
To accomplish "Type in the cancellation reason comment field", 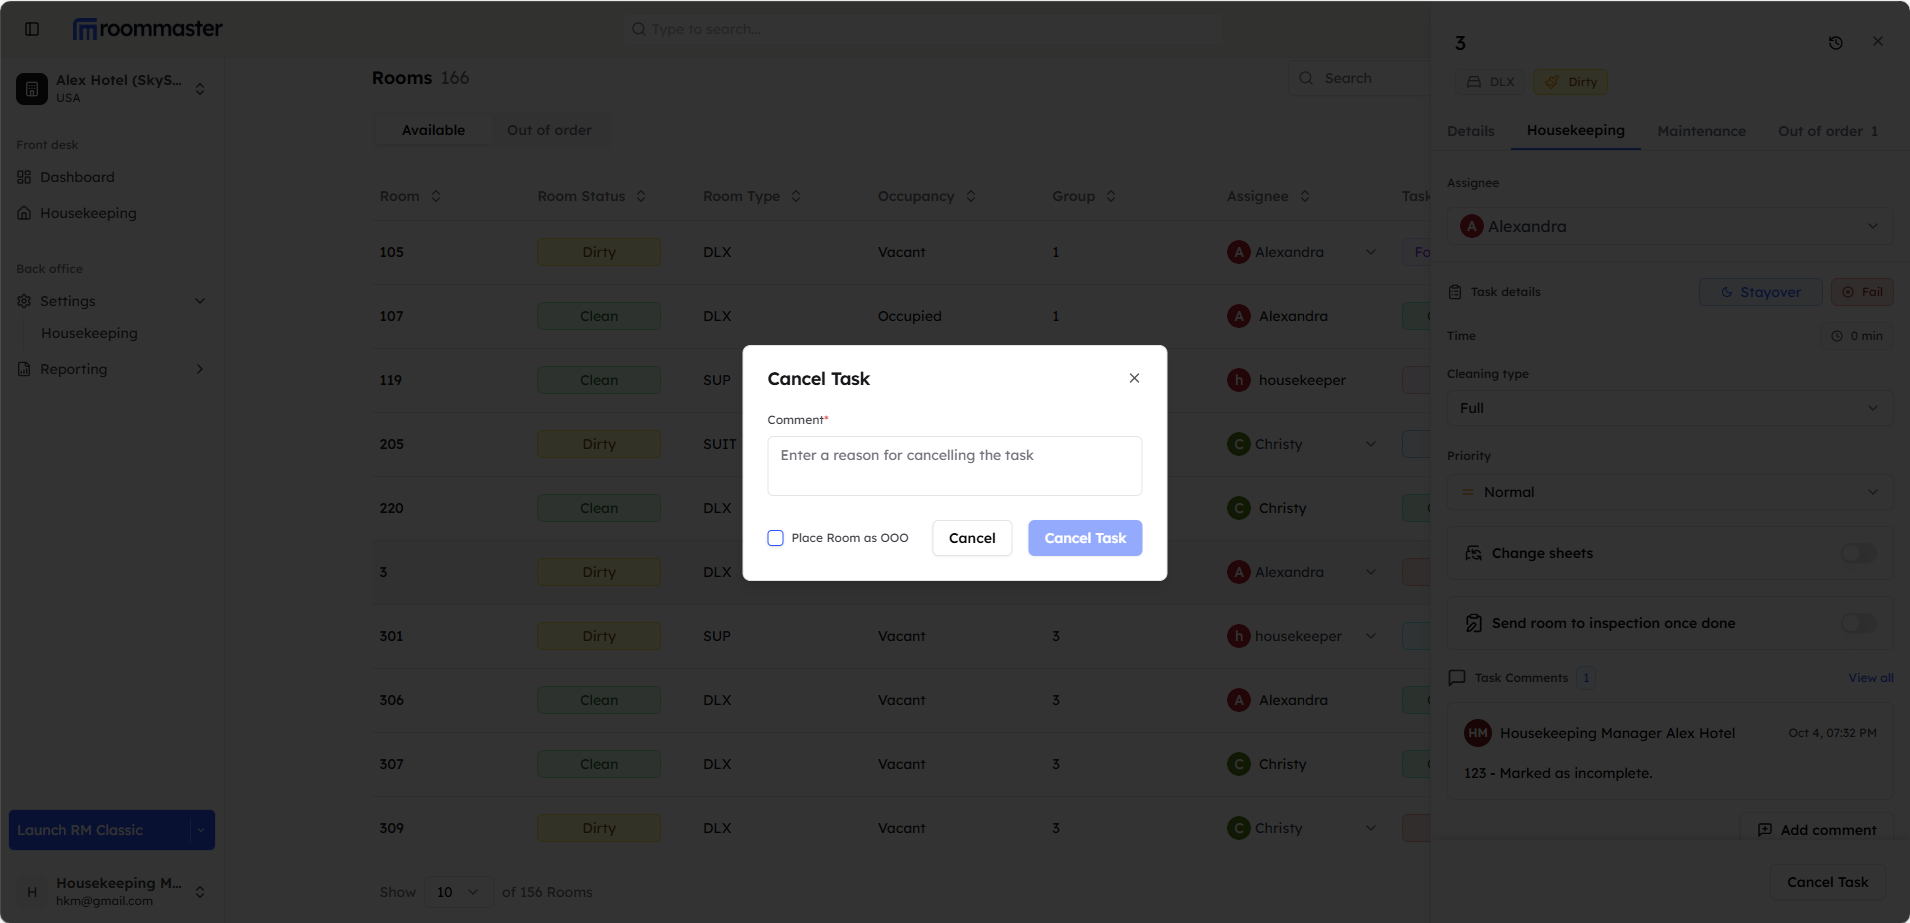I will coord(953,465).
